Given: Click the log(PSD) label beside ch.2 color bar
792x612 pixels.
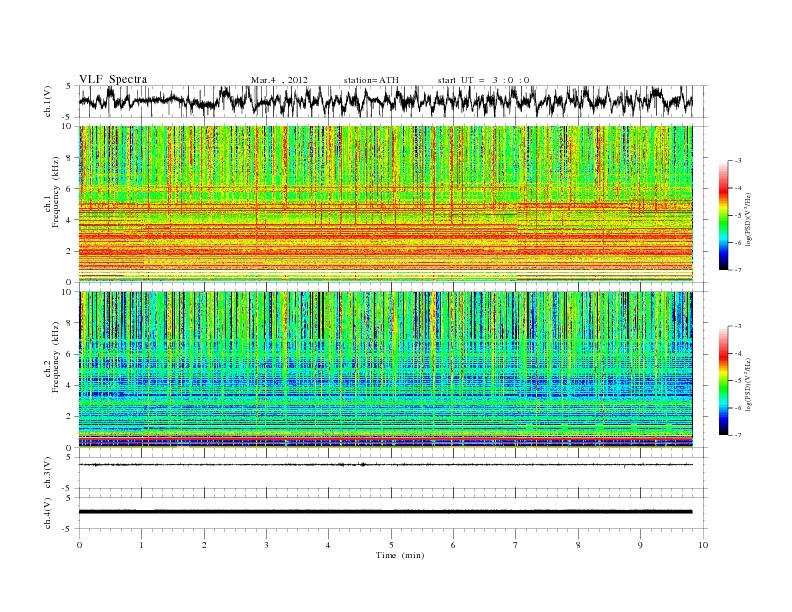Looking at the screenshot, I should [x=749, y=383].
